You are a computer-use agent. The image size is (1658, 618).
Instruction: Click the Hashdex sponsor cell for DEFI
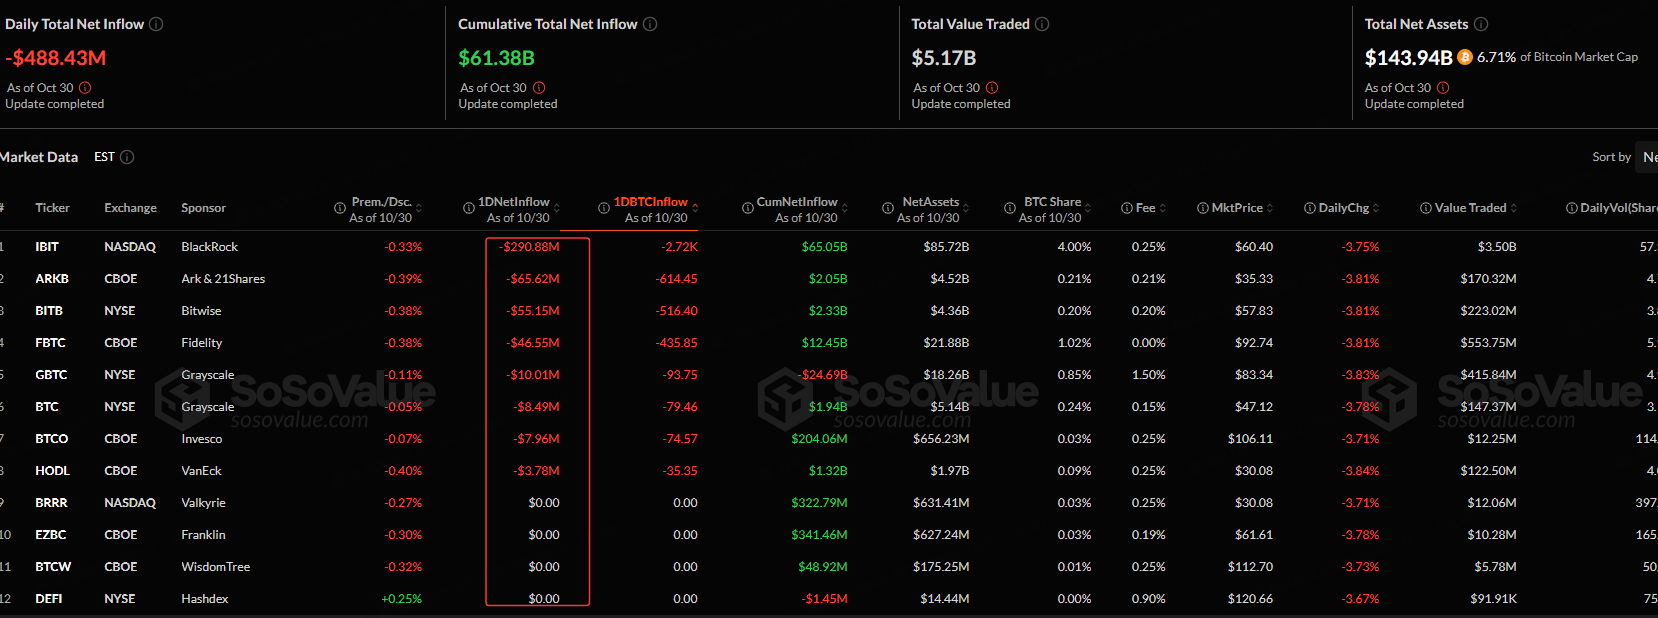point(205,599)
